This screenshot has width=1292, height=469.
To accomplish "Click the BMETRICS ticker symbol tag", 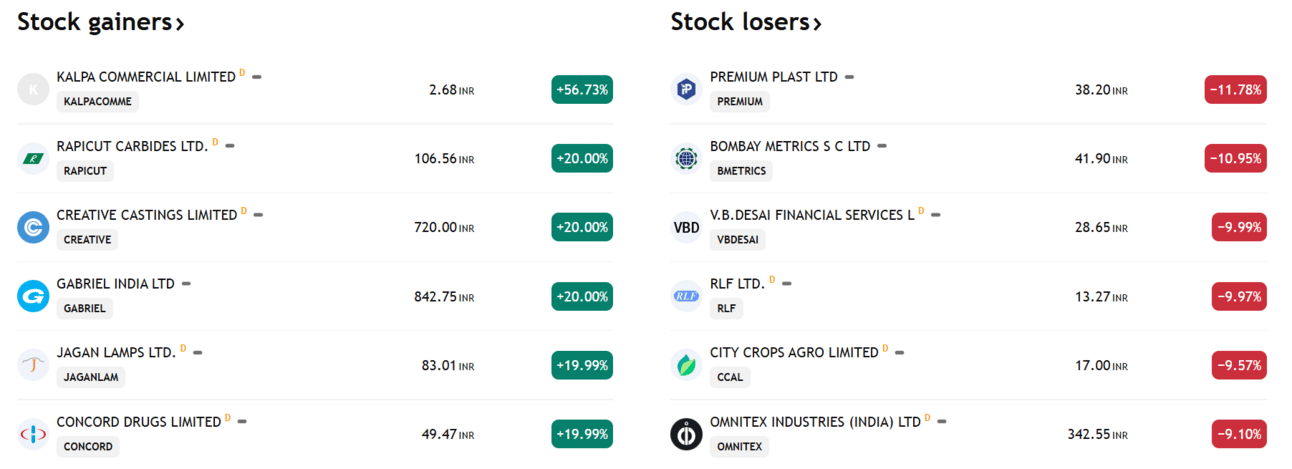I will coord(741,171).
